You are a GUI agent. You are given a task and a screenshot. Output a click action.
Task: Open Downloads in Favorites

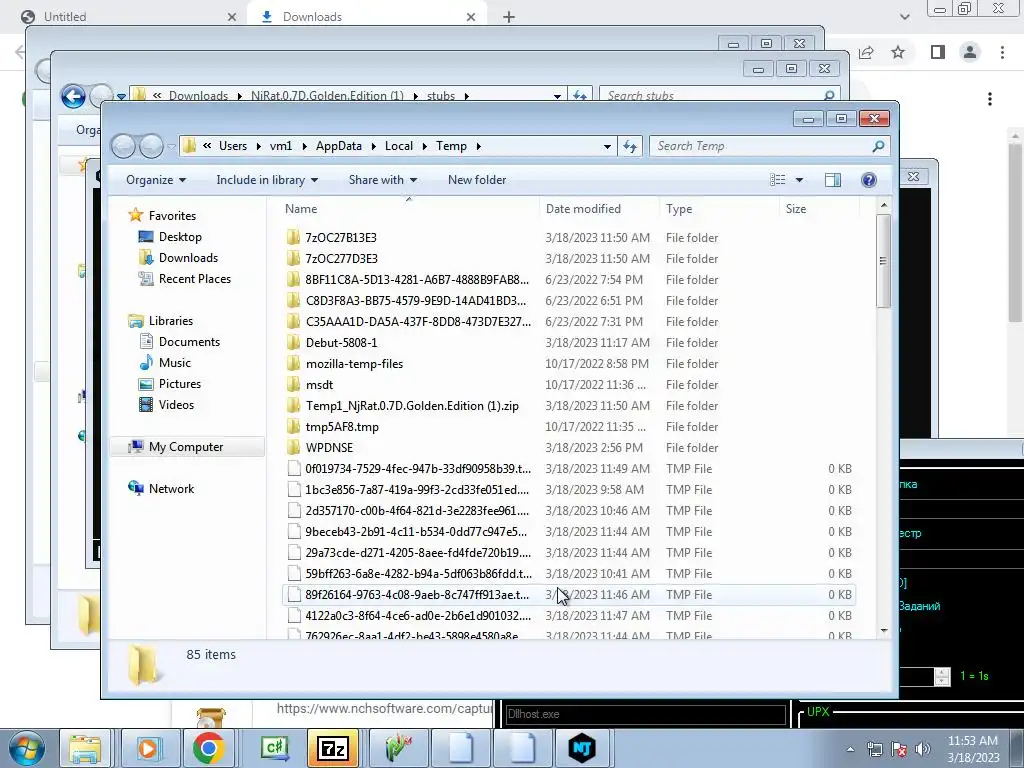pos(187,258)
